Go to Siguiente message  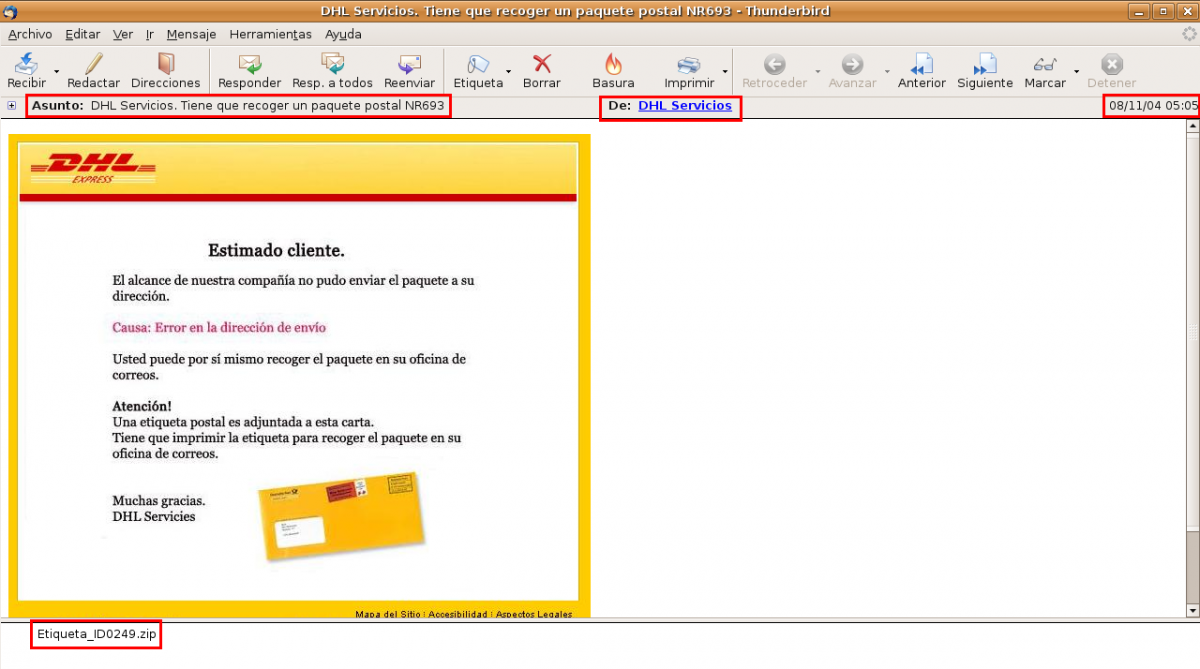pyautogui.click(x=985, y=71)
